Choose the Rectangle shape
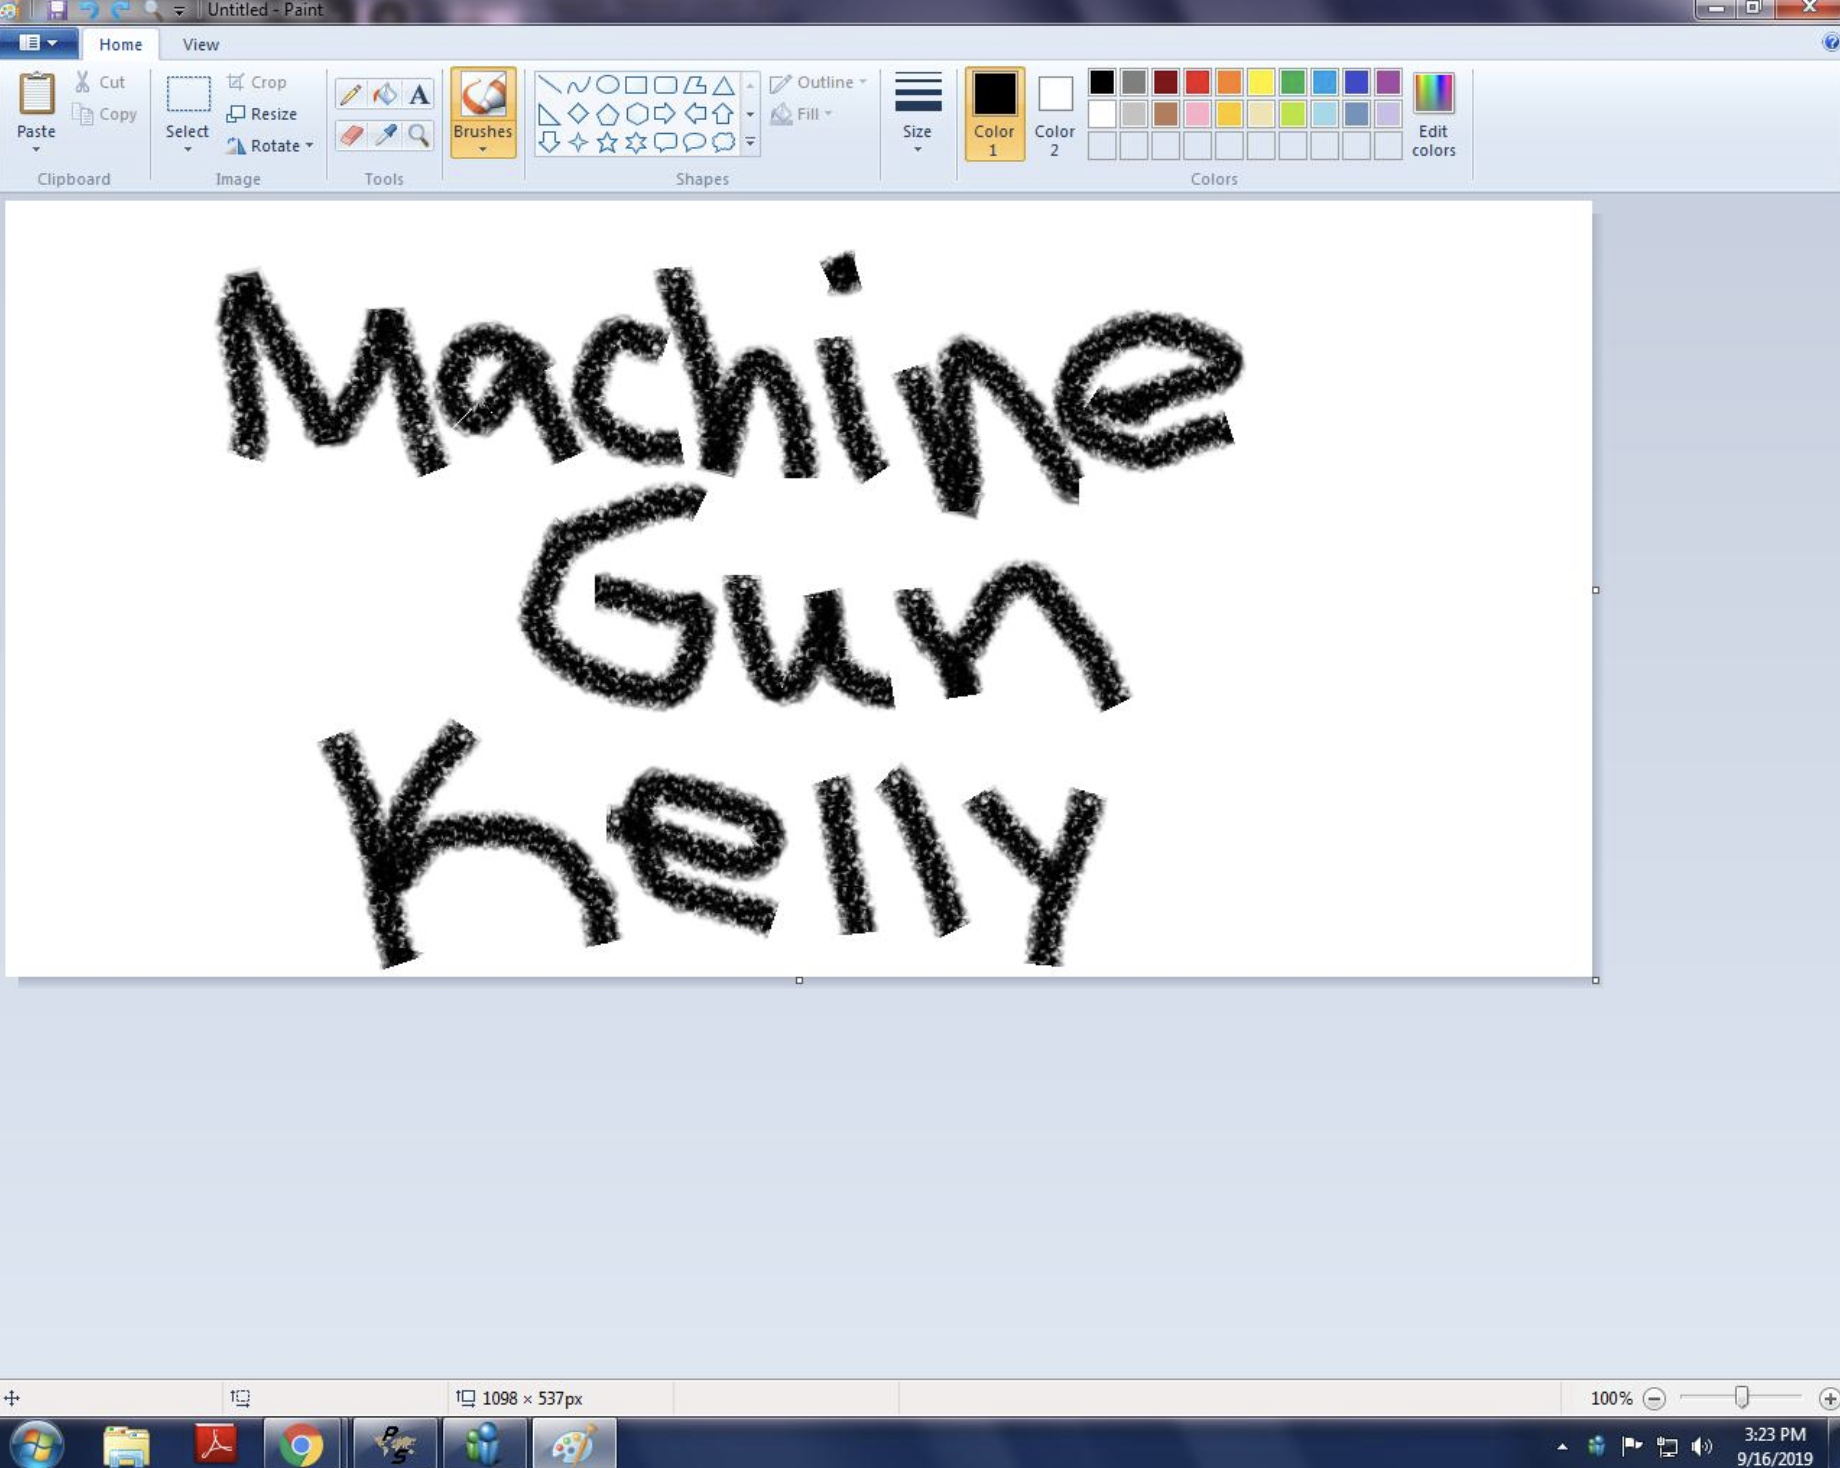Viewport: 1840px width, 1468px height. (636, 85)
